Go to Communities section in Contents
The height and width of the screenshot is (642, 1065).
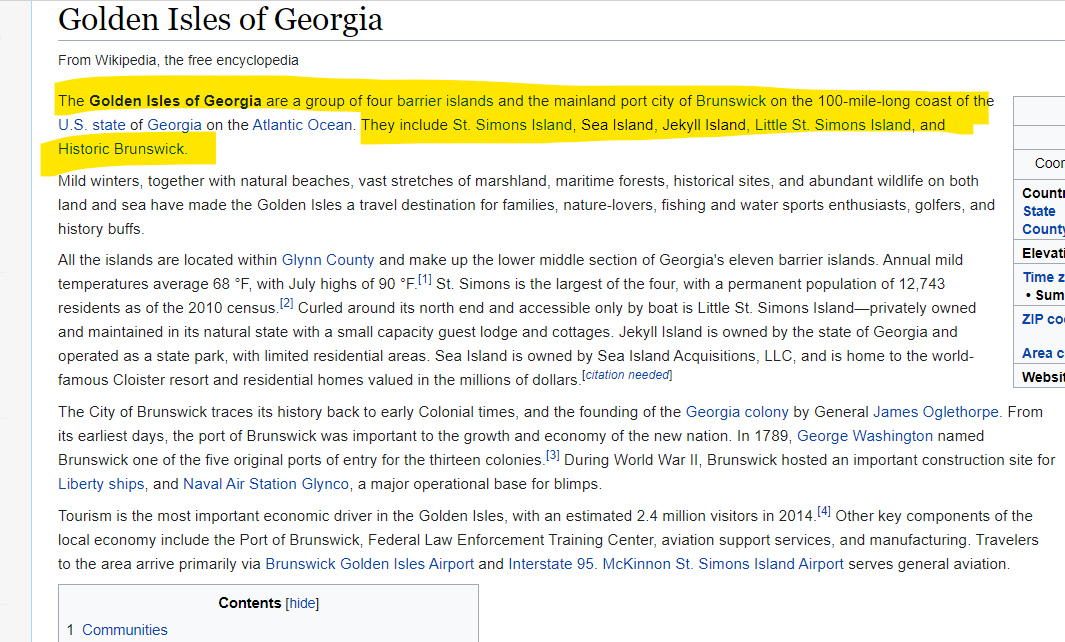[124, 630]
